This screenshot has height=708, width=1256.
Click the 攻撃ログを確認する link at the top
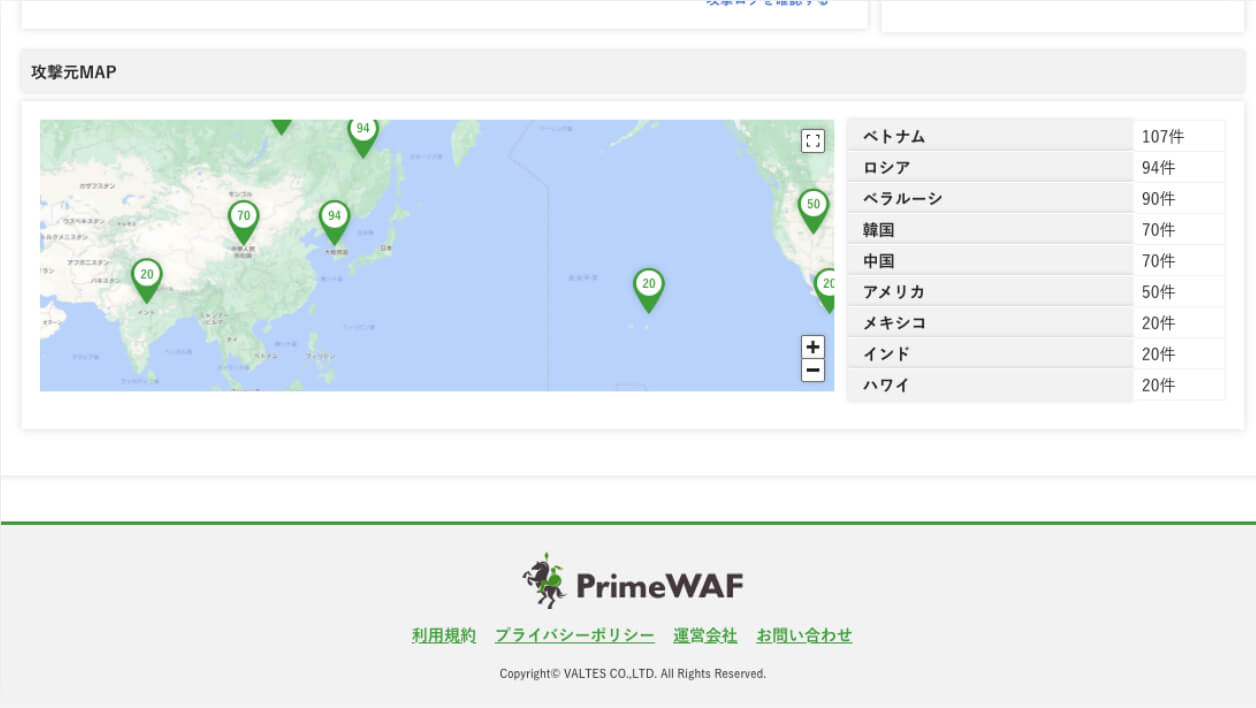[765, 3]
